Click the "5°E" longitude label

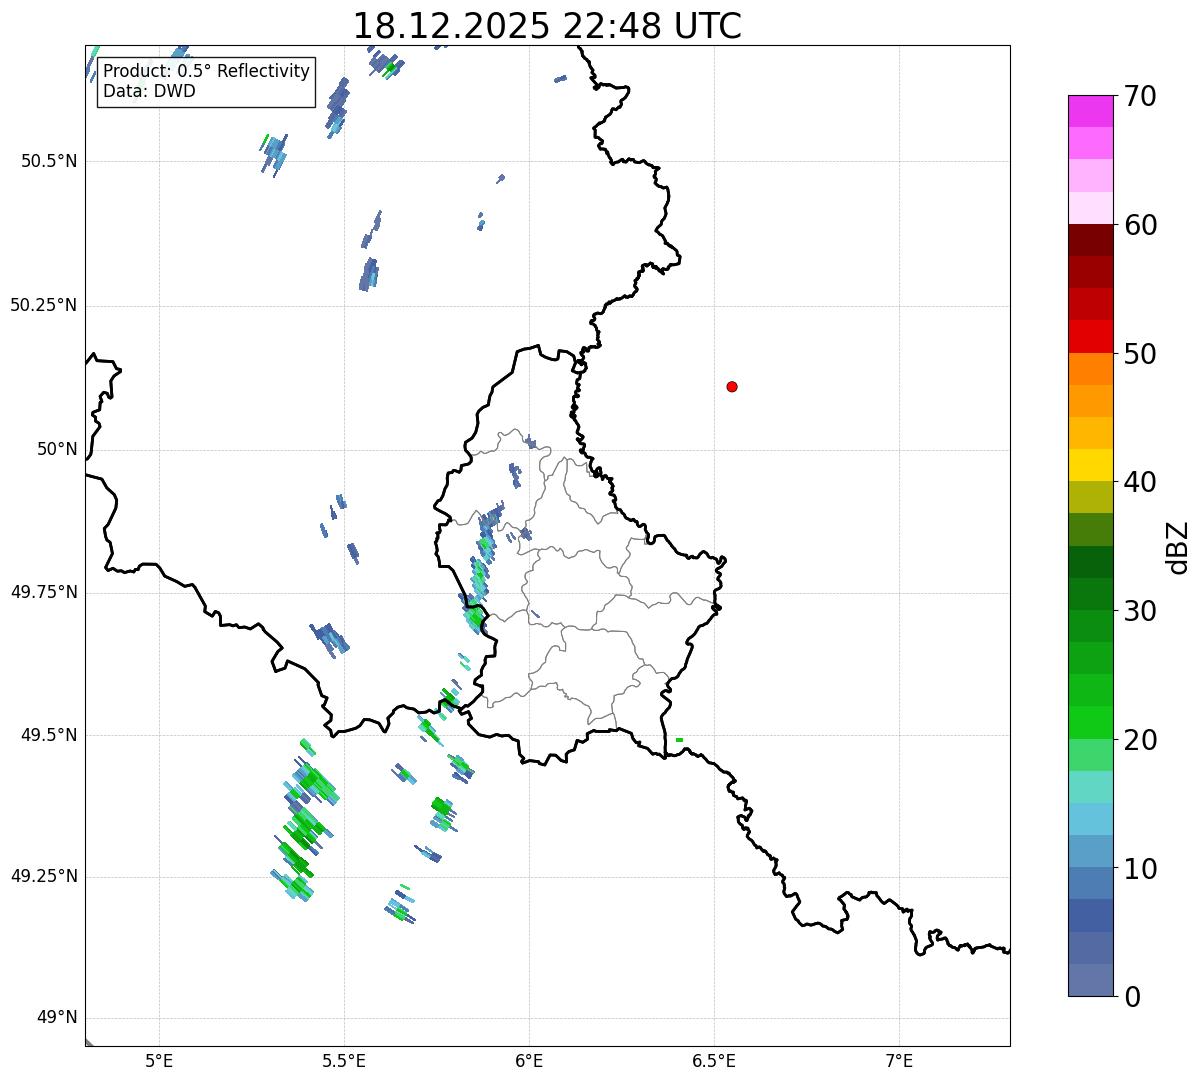click(160, 1060)
